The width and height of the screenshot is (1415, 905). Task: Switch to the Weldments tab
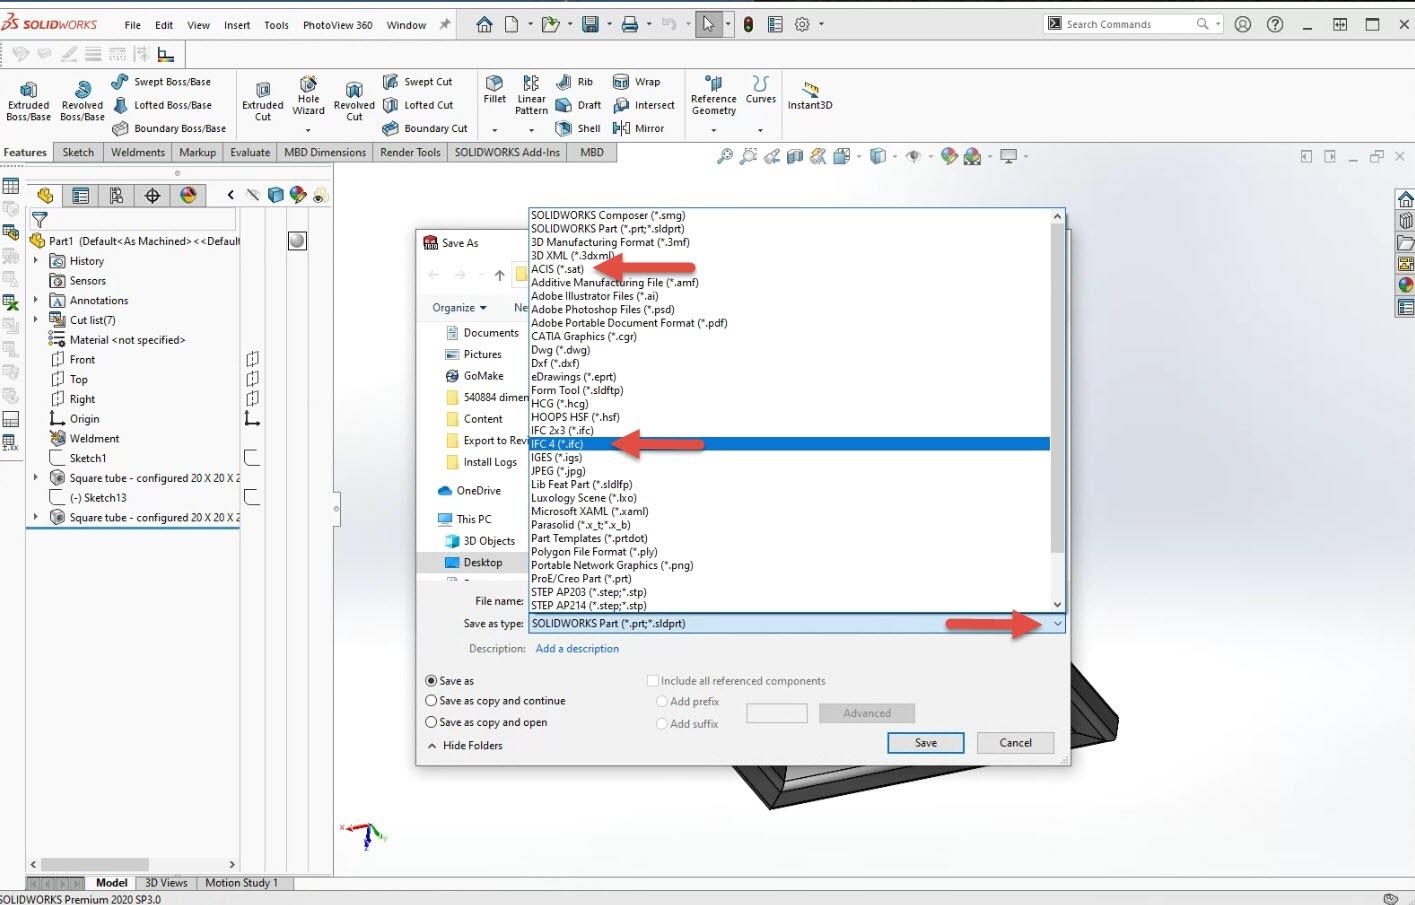(138, 152)
